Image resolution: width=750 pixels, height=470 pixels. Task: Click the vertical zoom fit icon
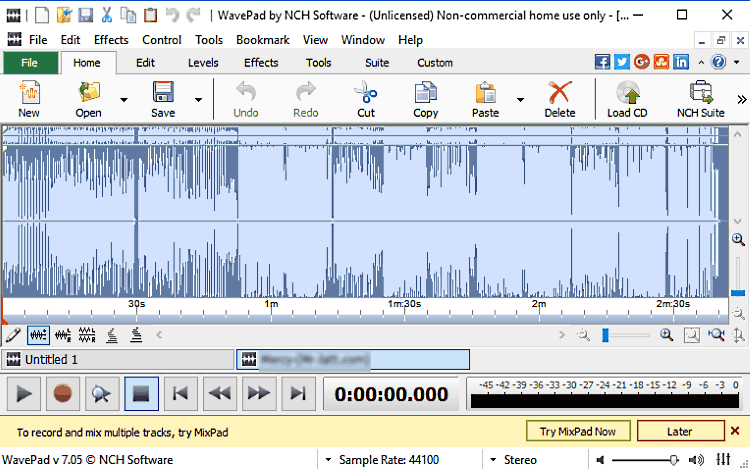pos(739,335)
